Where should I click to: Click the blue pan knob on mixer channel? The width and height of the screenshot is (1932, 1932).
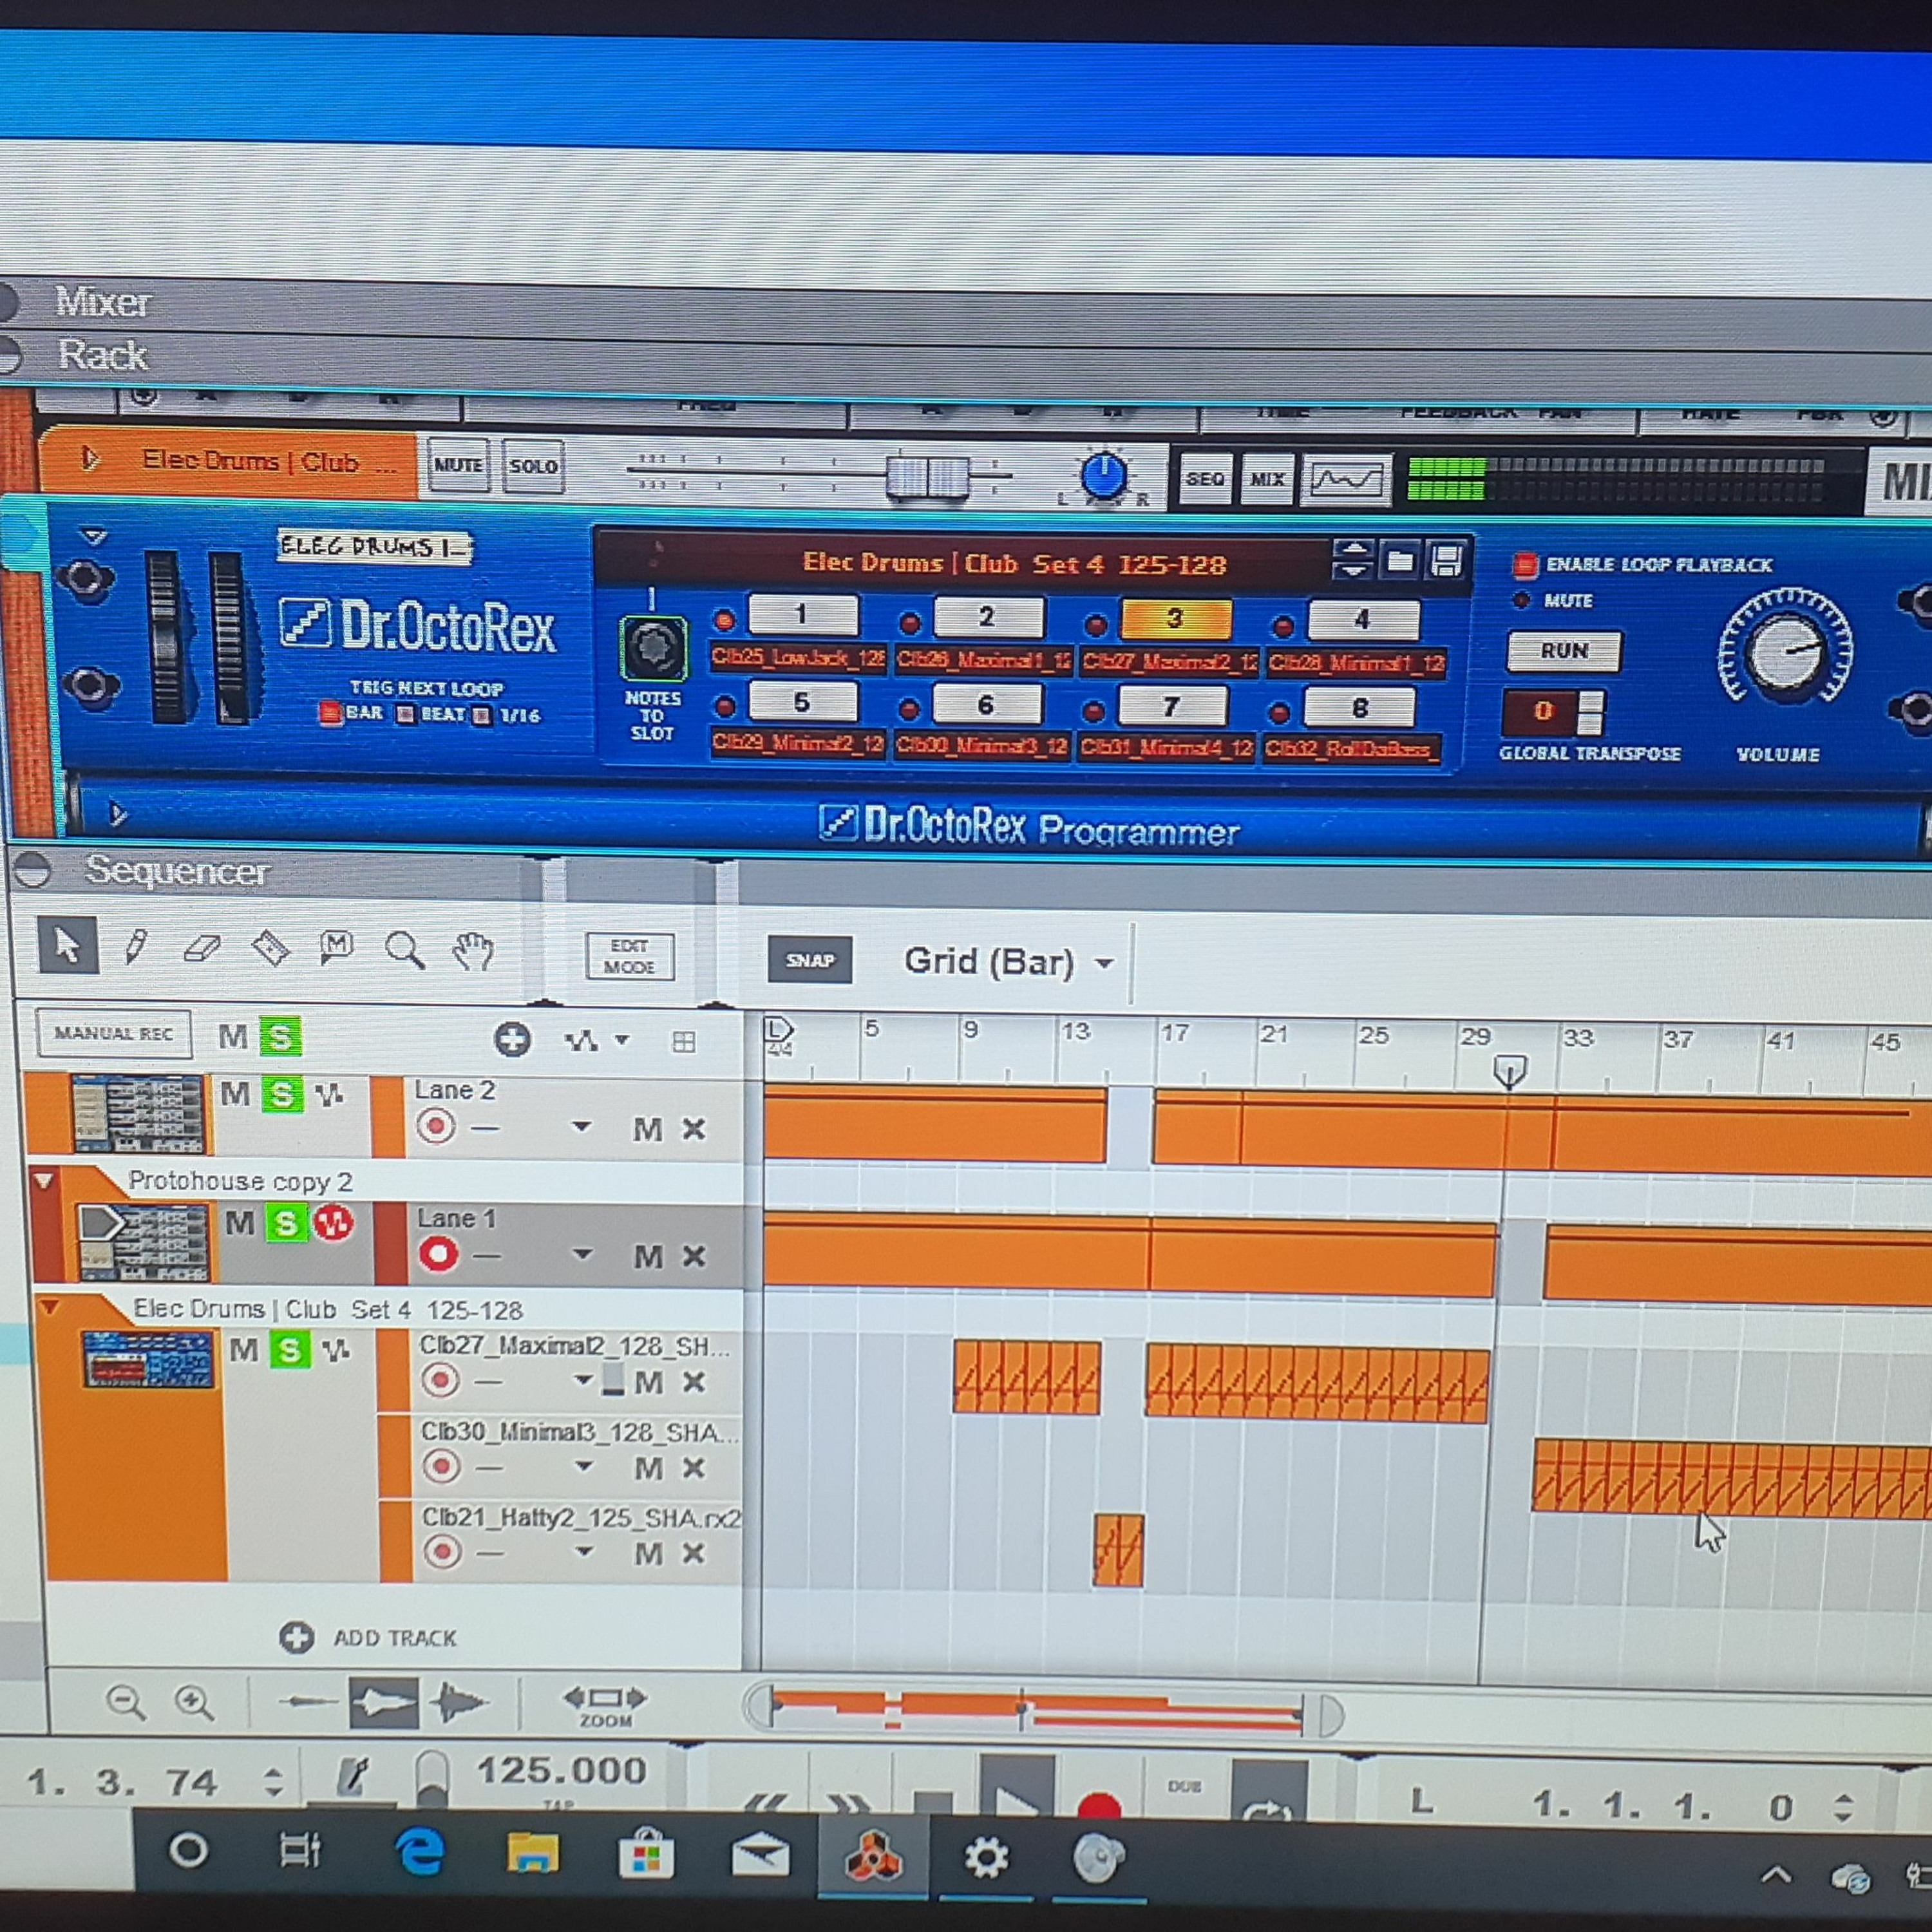pyautogui.click(x=1104, y=477)
